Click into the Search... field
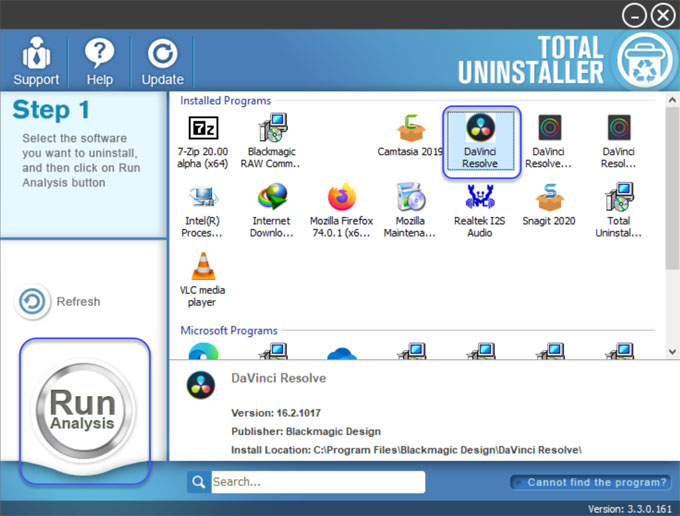This screenshot has width=680, height=516. pyautogui.click(x=318, y=482)
